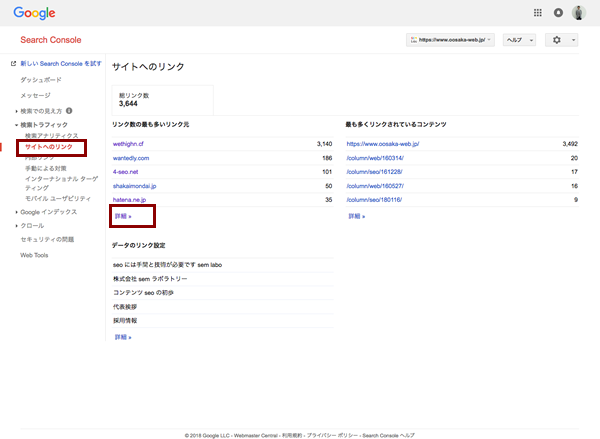Open the wanted‌ly.com link source
This screenshot has width=600, height=439.
click(x=131, y=158)
